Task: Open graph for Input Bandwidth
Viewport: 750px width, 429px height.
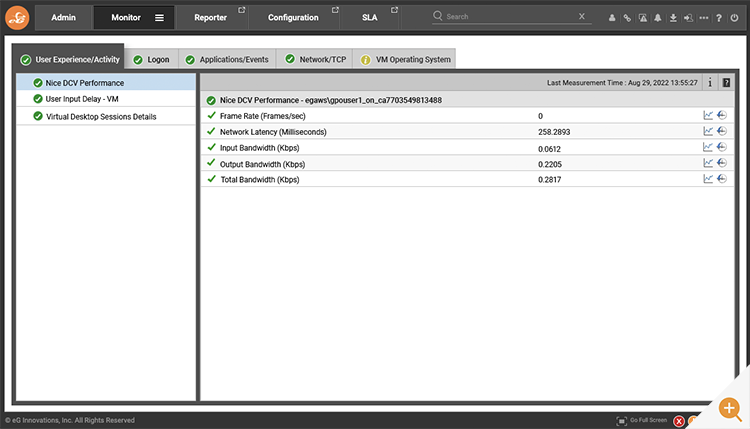Action: point(708,147)
